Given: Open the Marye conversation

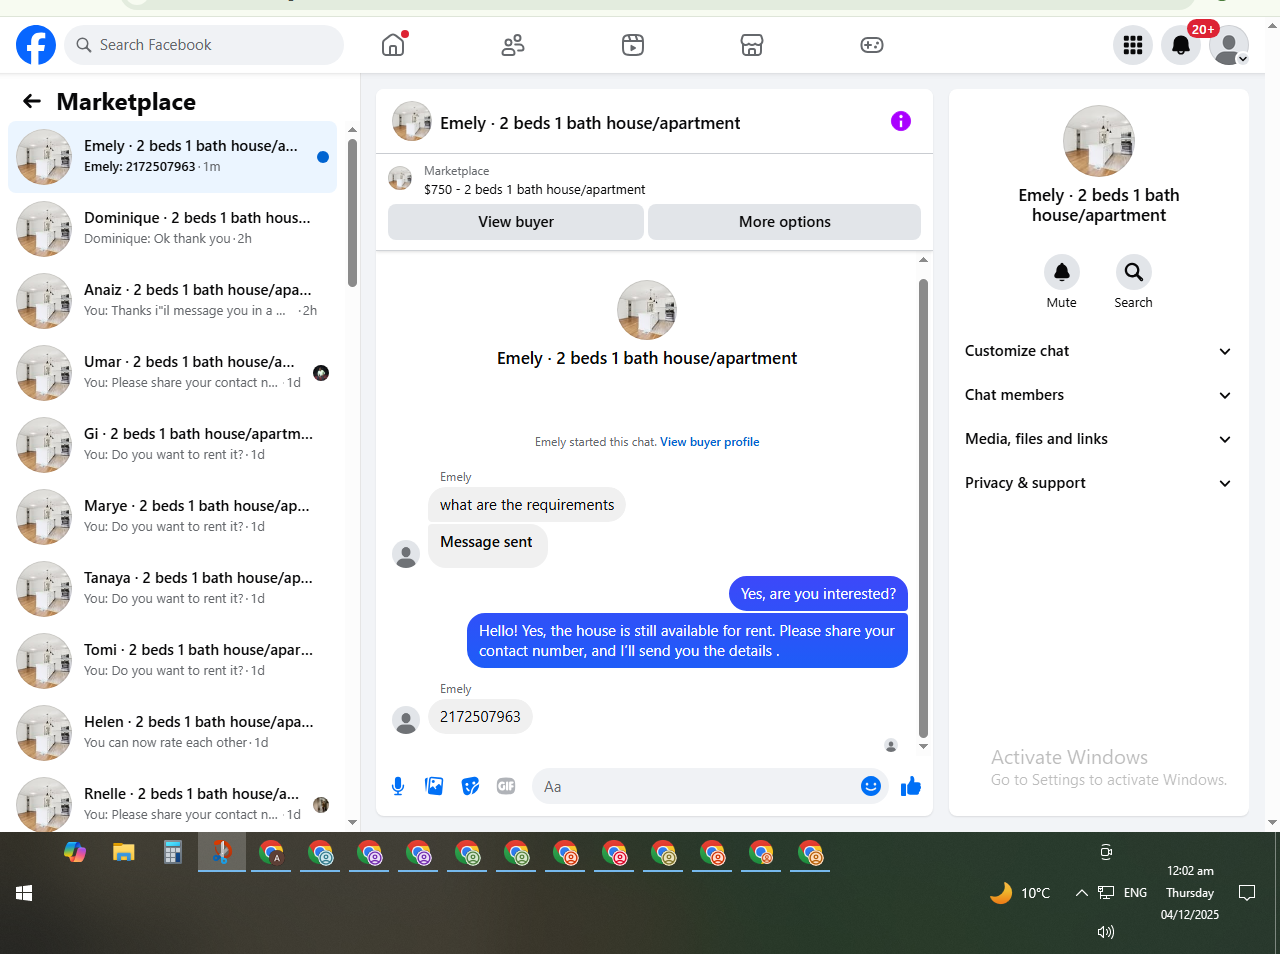Looking at the screenshot, I should tap(172, 517).
